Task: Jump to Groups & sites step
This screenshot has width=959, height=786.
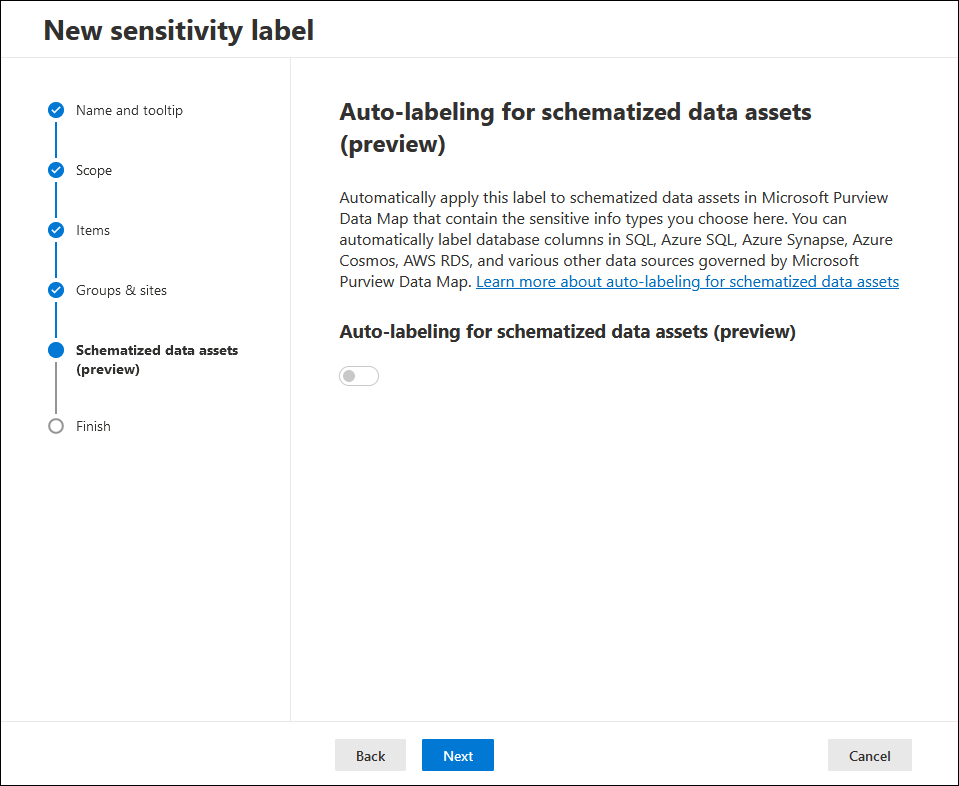Action: tap(121, 290)
